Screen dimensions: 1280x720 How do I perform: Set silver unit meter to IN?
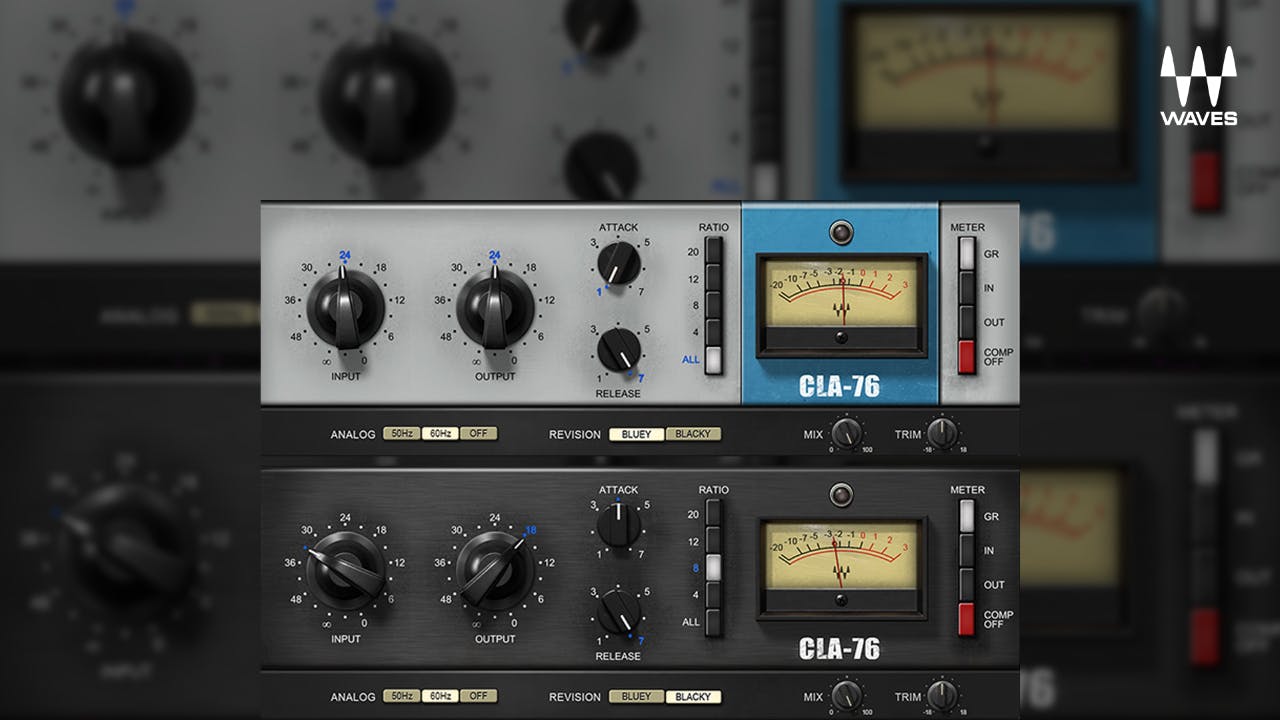pos(966,288)
